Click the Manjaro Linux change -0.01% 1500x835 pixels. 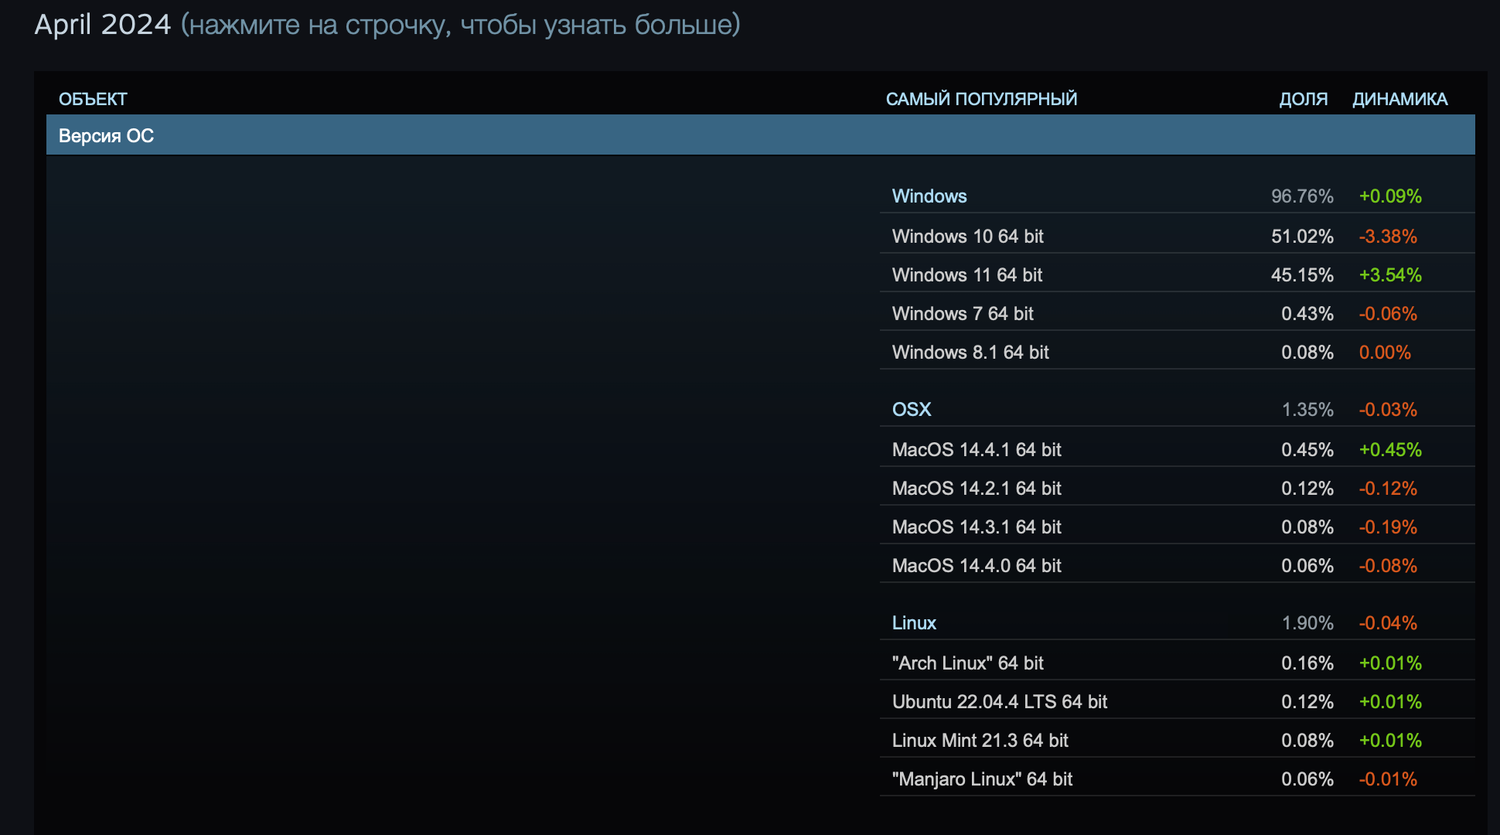[1388, 779]
